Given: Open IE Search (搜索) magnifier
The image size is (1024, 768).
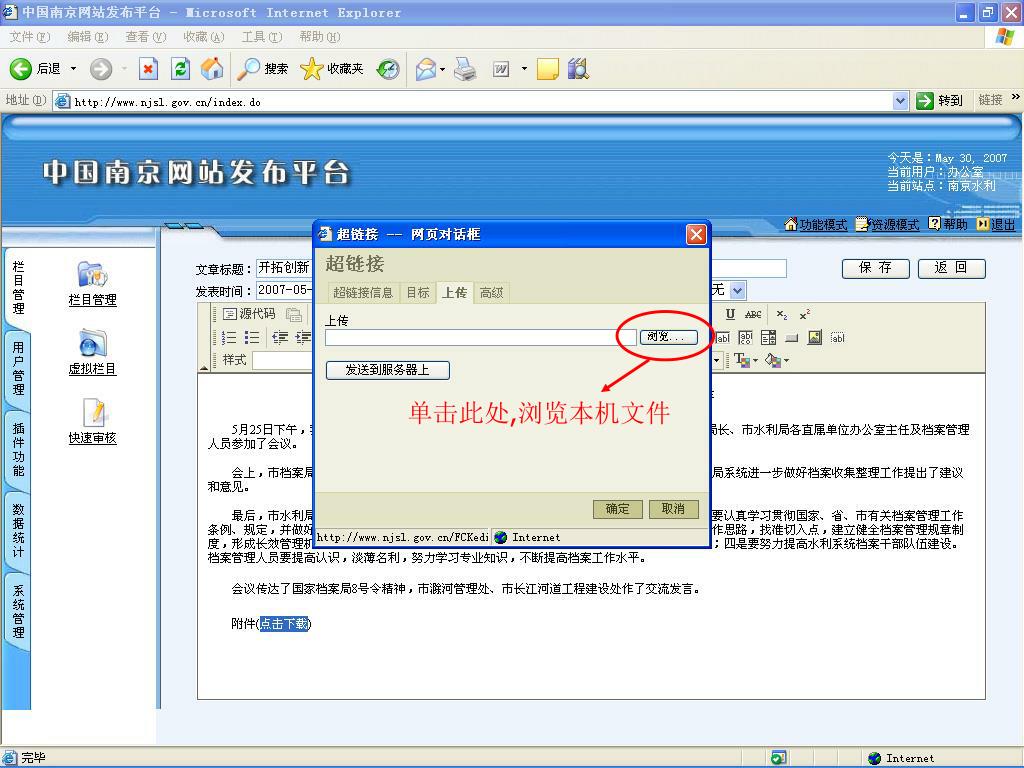Looking at the screenshot, I should tap(248, 69).
